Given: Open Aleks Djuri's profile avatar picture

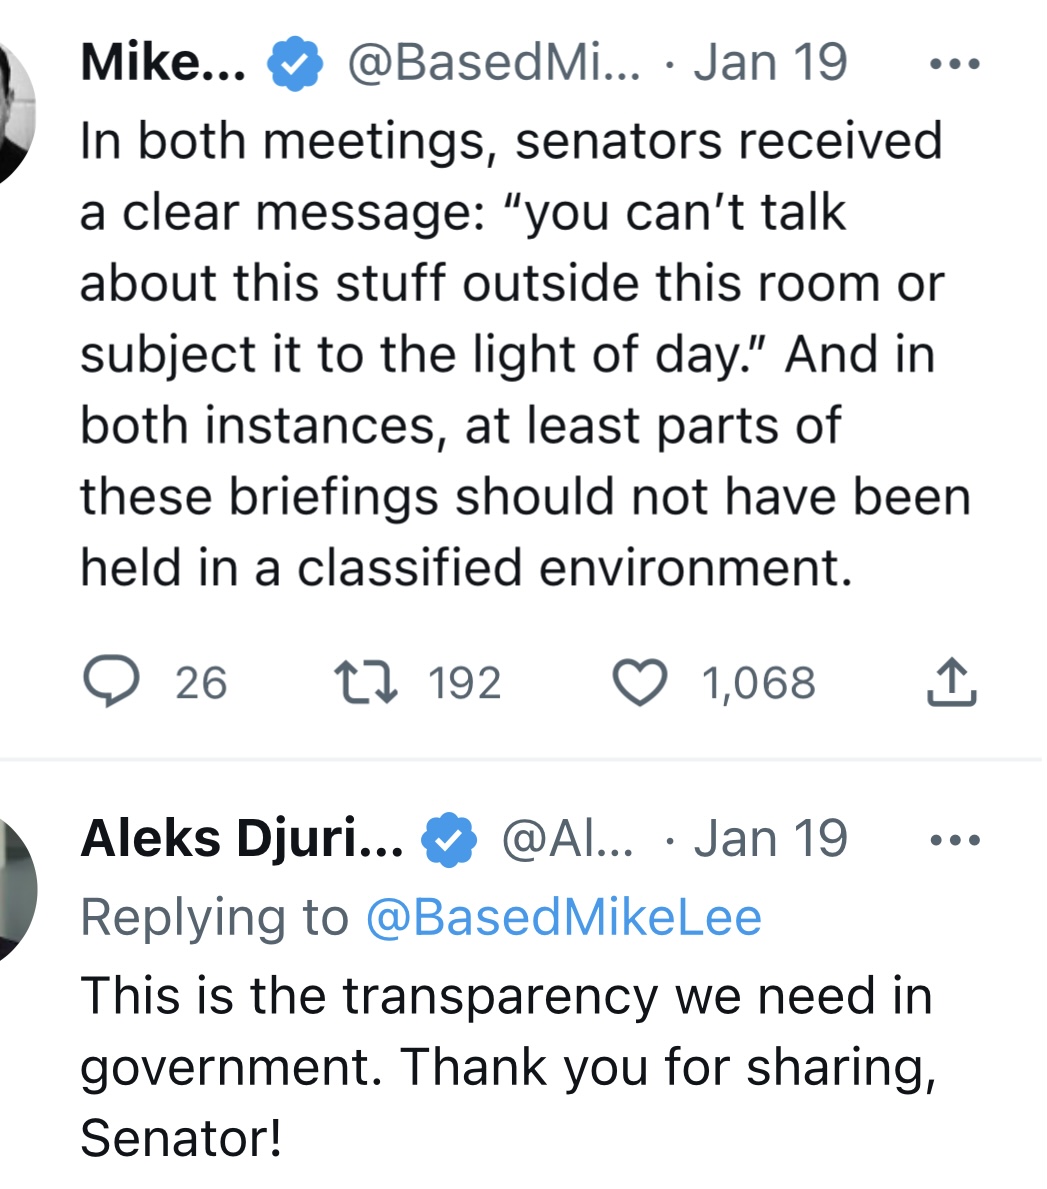Looking at the screenshot, I should pos(15,891).
